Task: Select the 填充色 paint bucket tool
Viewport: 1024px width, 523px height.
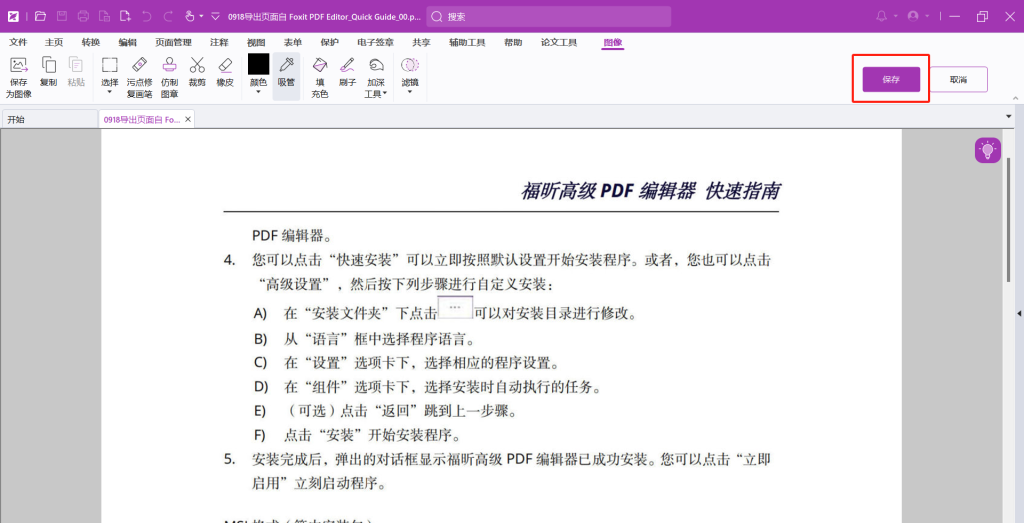Action: point(320,77)
